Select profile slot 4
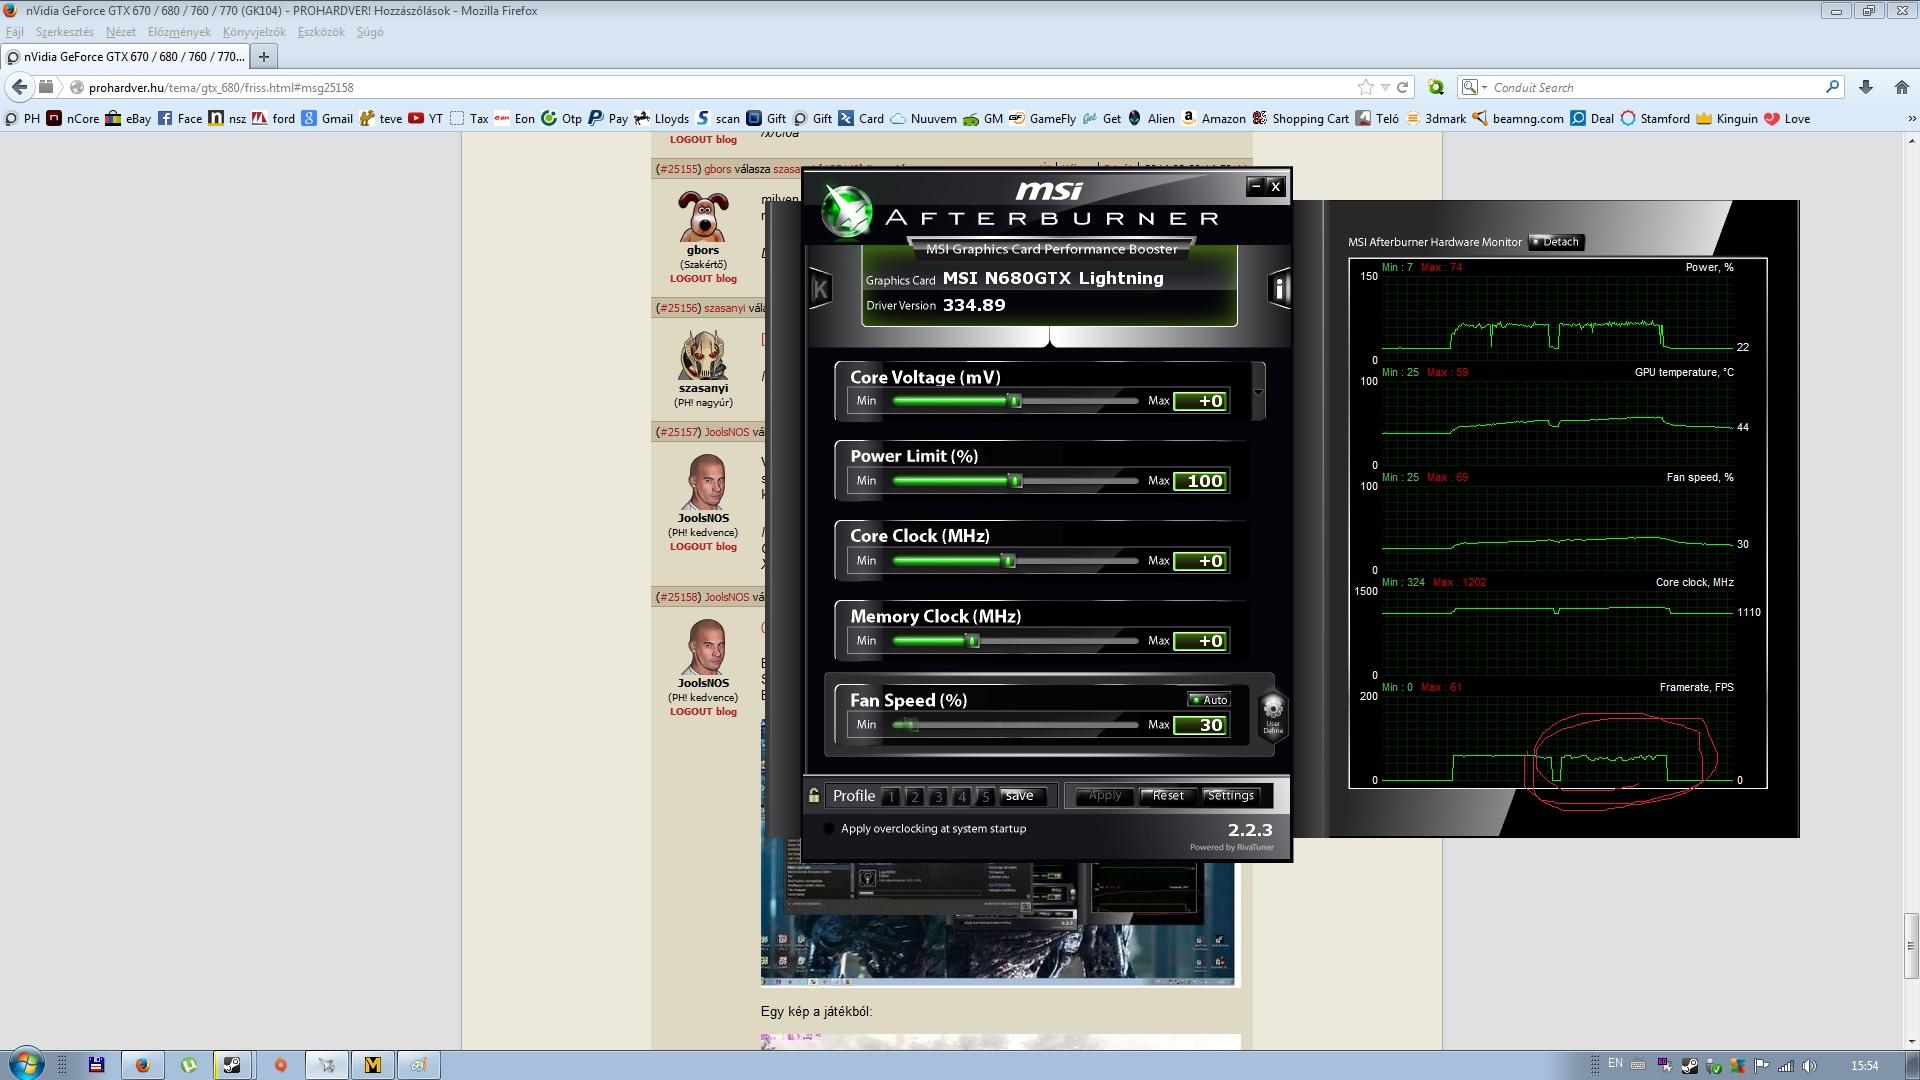 pos(961,797)
